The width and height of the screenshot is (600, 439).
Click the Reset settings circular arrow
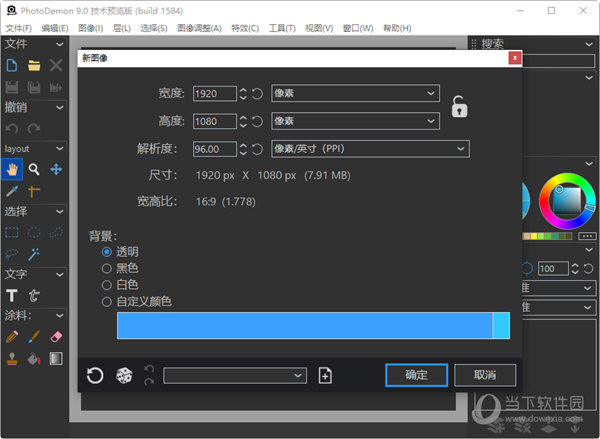click(95, 375)
